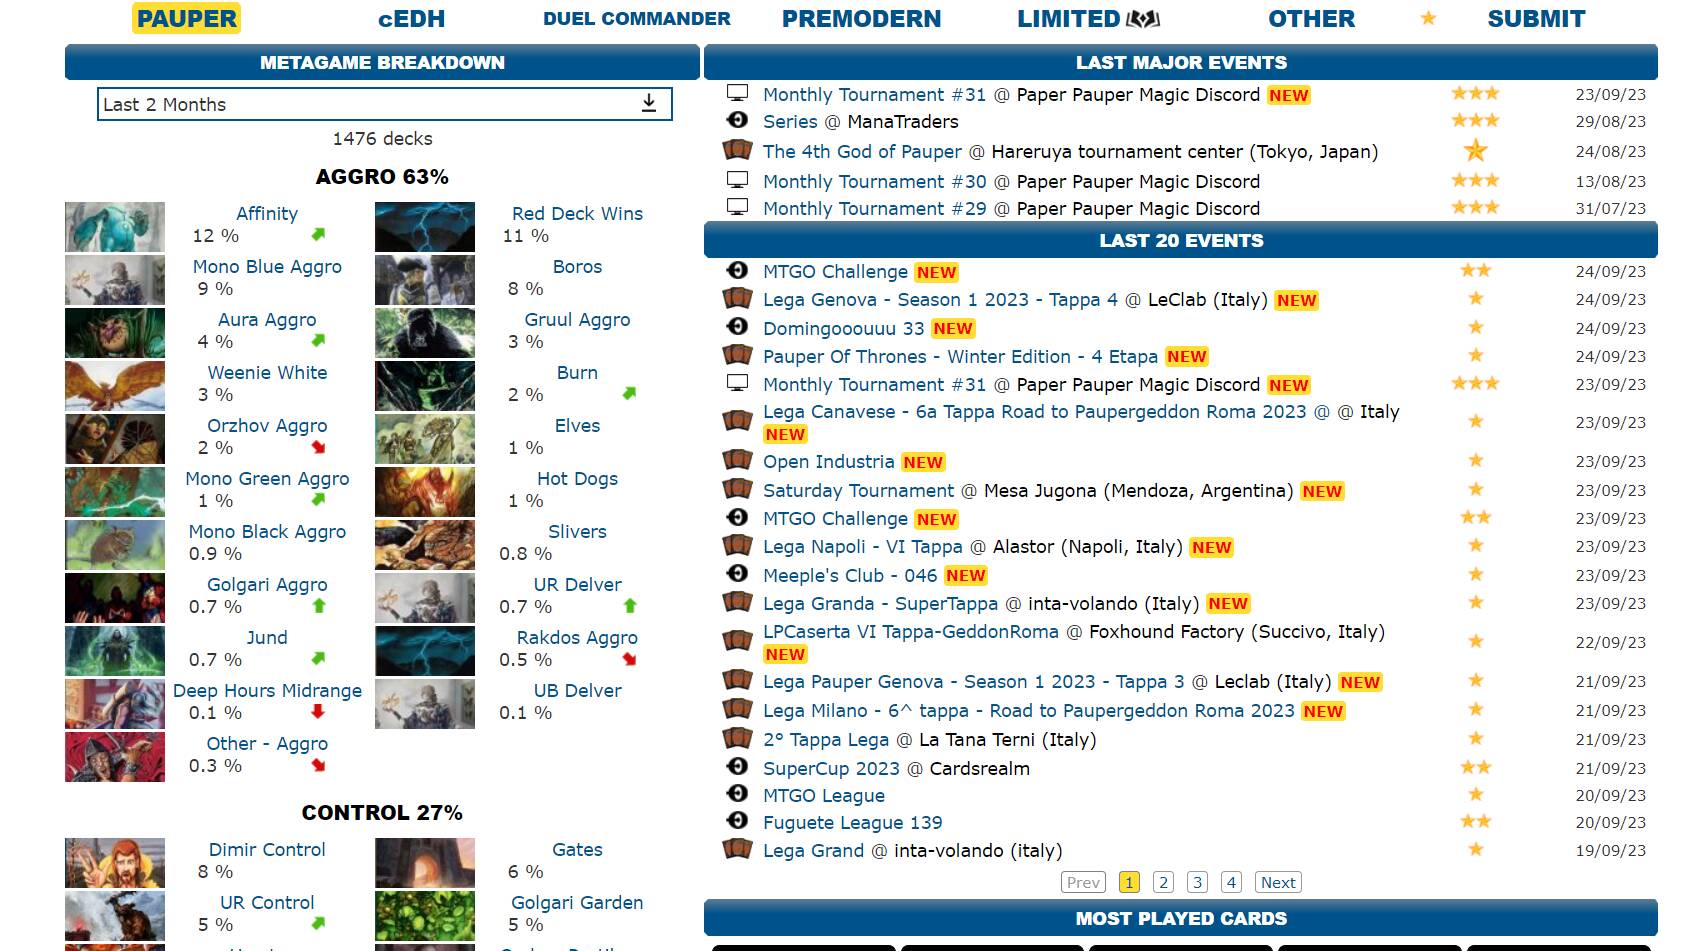Screen dimensions: 1688x951
Task: Switch to the cEDH format menu
Action: click(411, 19)
